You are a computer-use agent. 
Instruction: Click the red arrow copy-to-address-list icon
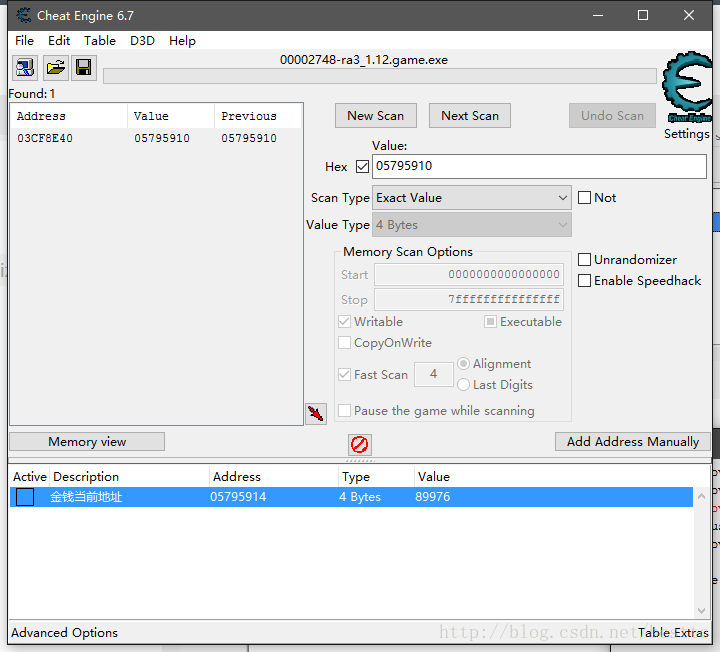316,414
